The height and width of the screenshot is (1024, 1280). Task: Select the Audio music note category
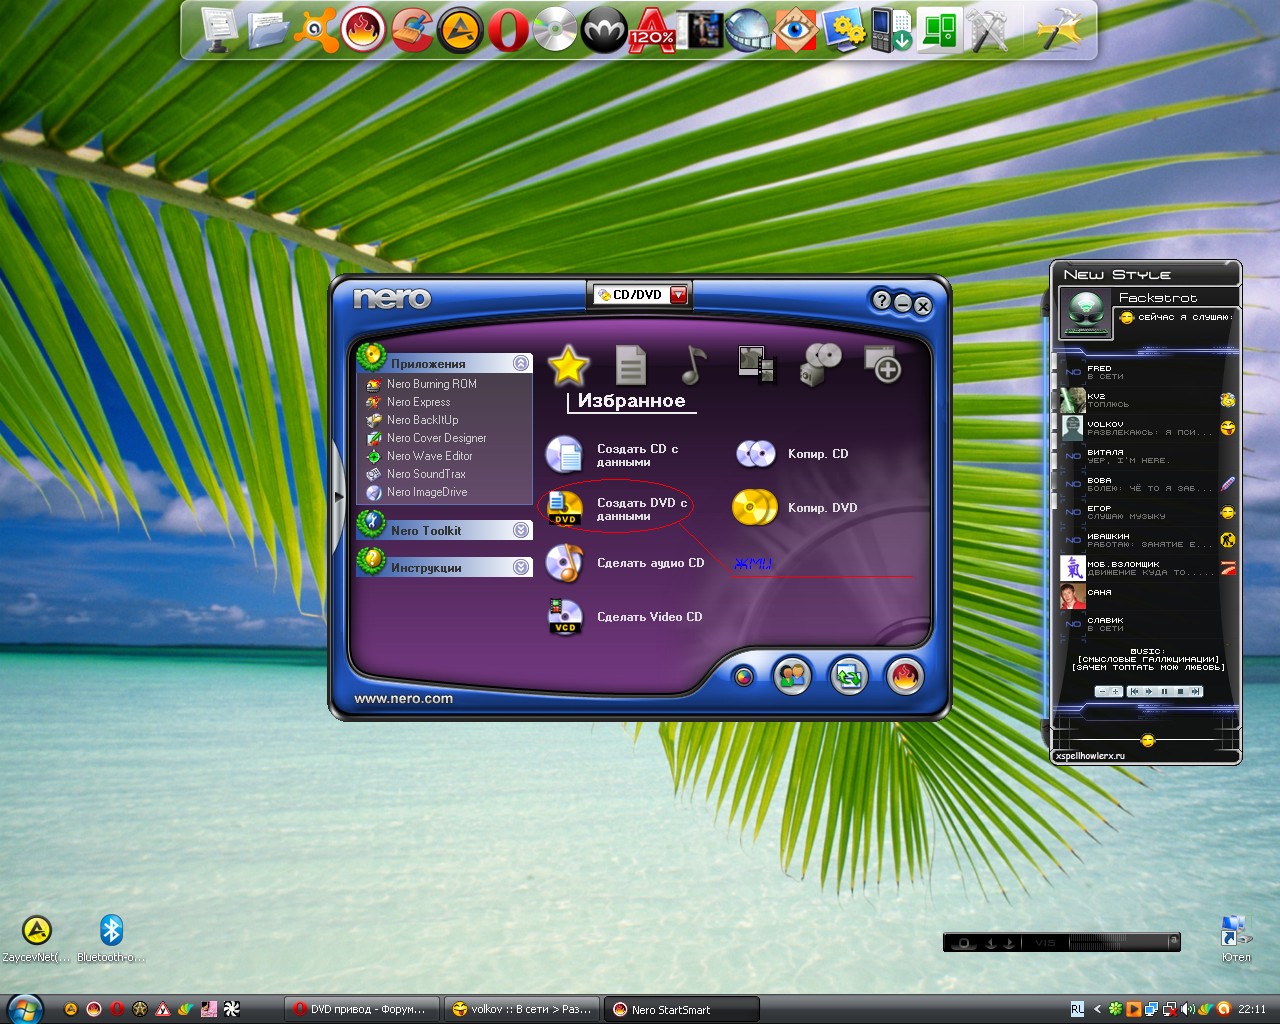pos(692,366)
